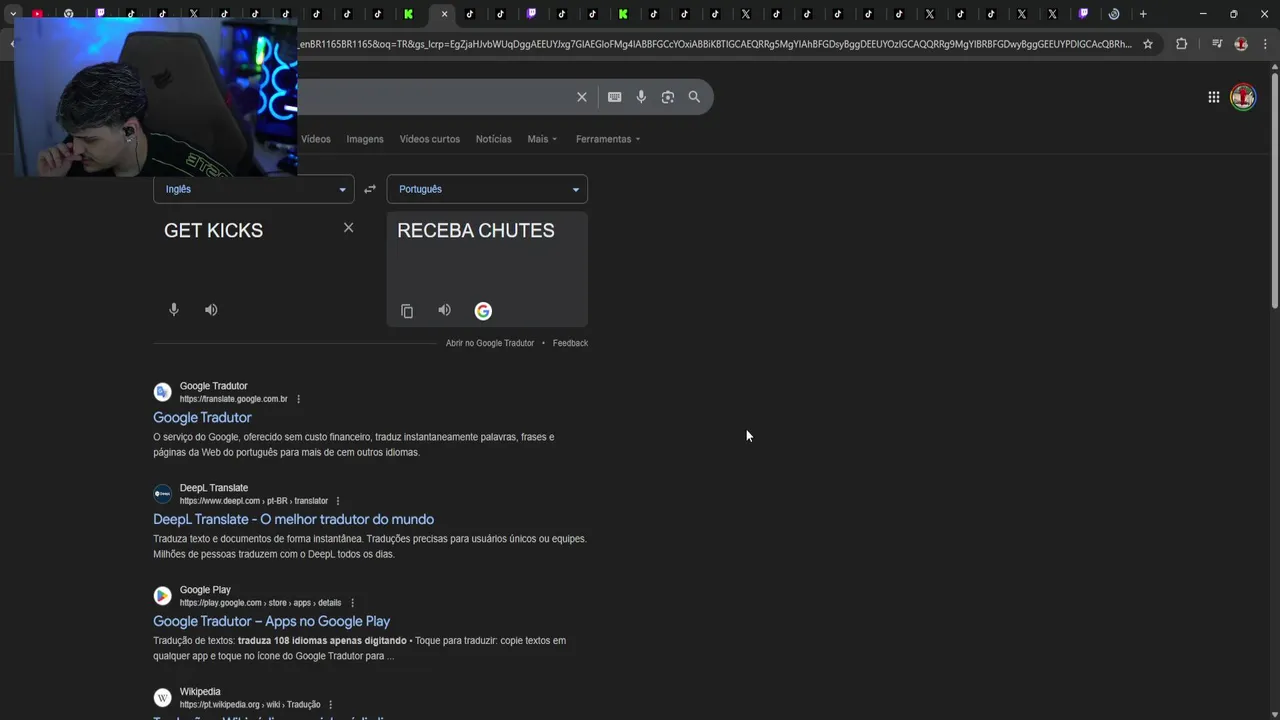Switch to the Vídeos search tab
This screenshot has width=1280, height=720.
pyautogui.click(x=316, y=139)
